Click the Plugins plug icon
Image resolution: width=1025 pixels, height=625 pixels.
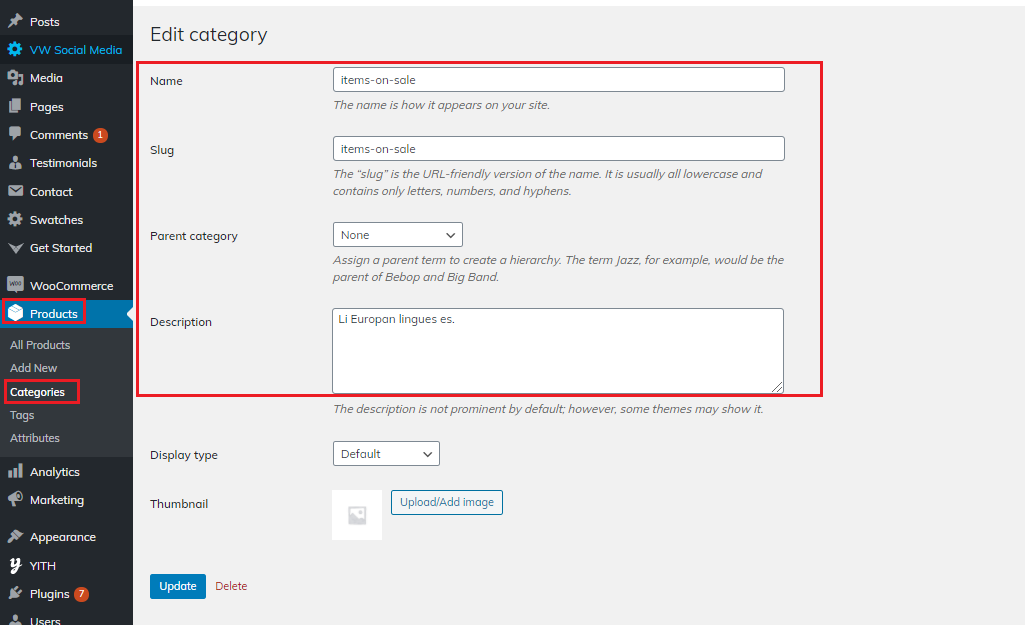pos(15,594)
